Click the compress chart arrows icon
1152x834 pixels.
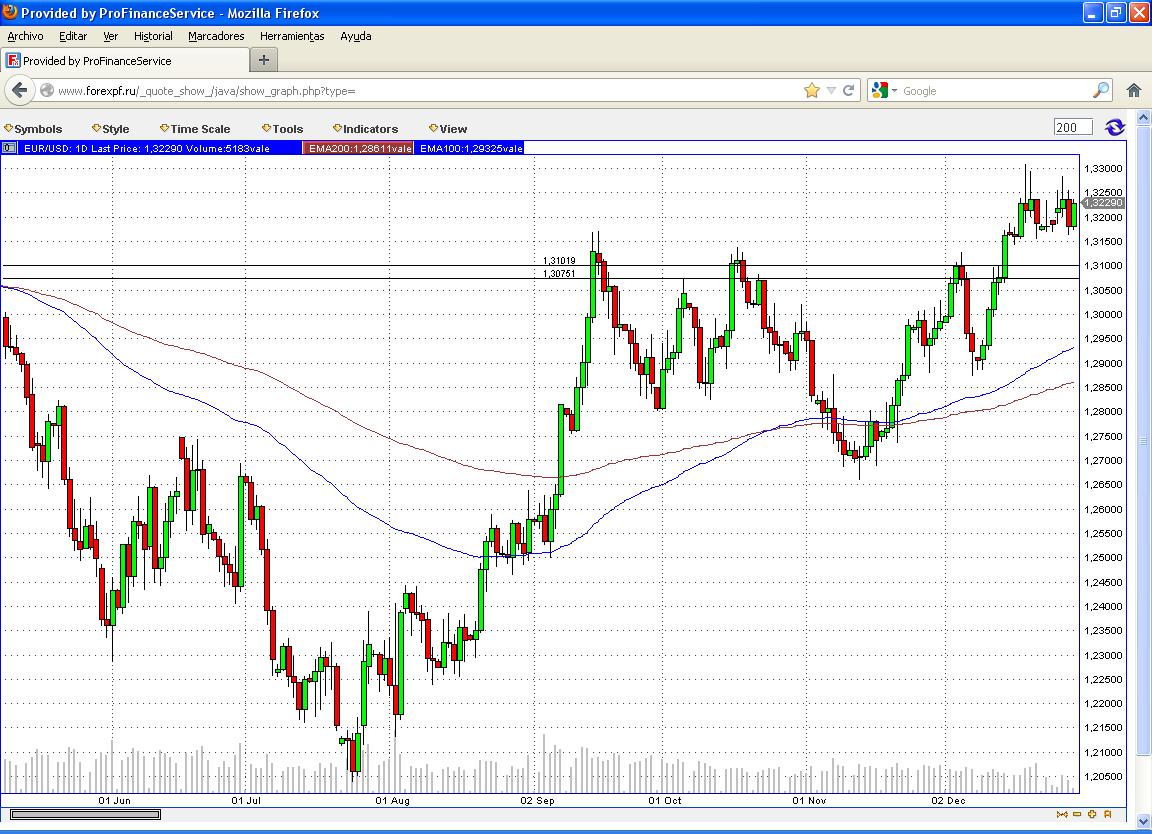pyautogui.click(x=1060, y=814)
